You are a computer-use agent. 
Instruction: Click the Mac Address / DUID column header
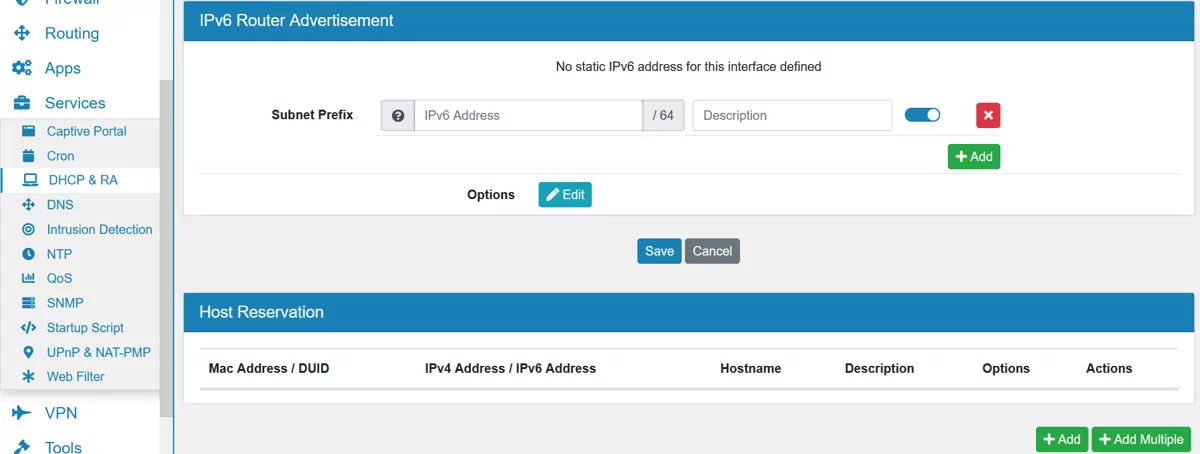pos(269,368)
